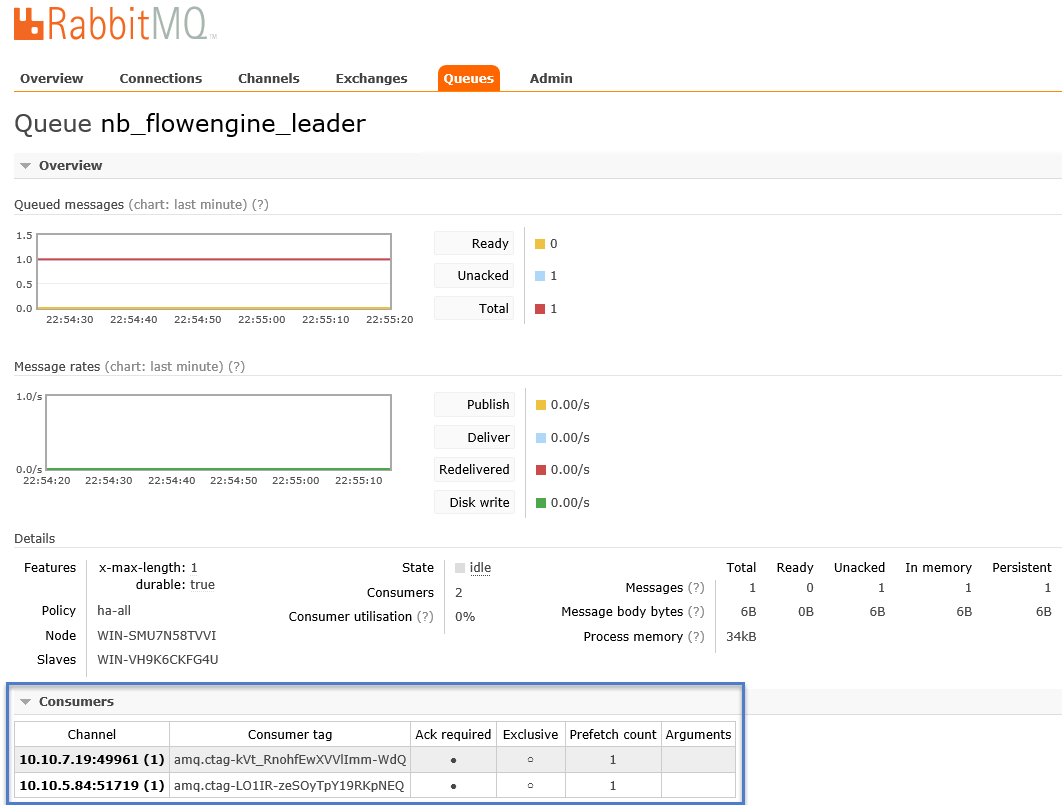The width and height of the screenshot is (1062, 805).
Task: Click the Message rates chart
Action: coord(218,433)
